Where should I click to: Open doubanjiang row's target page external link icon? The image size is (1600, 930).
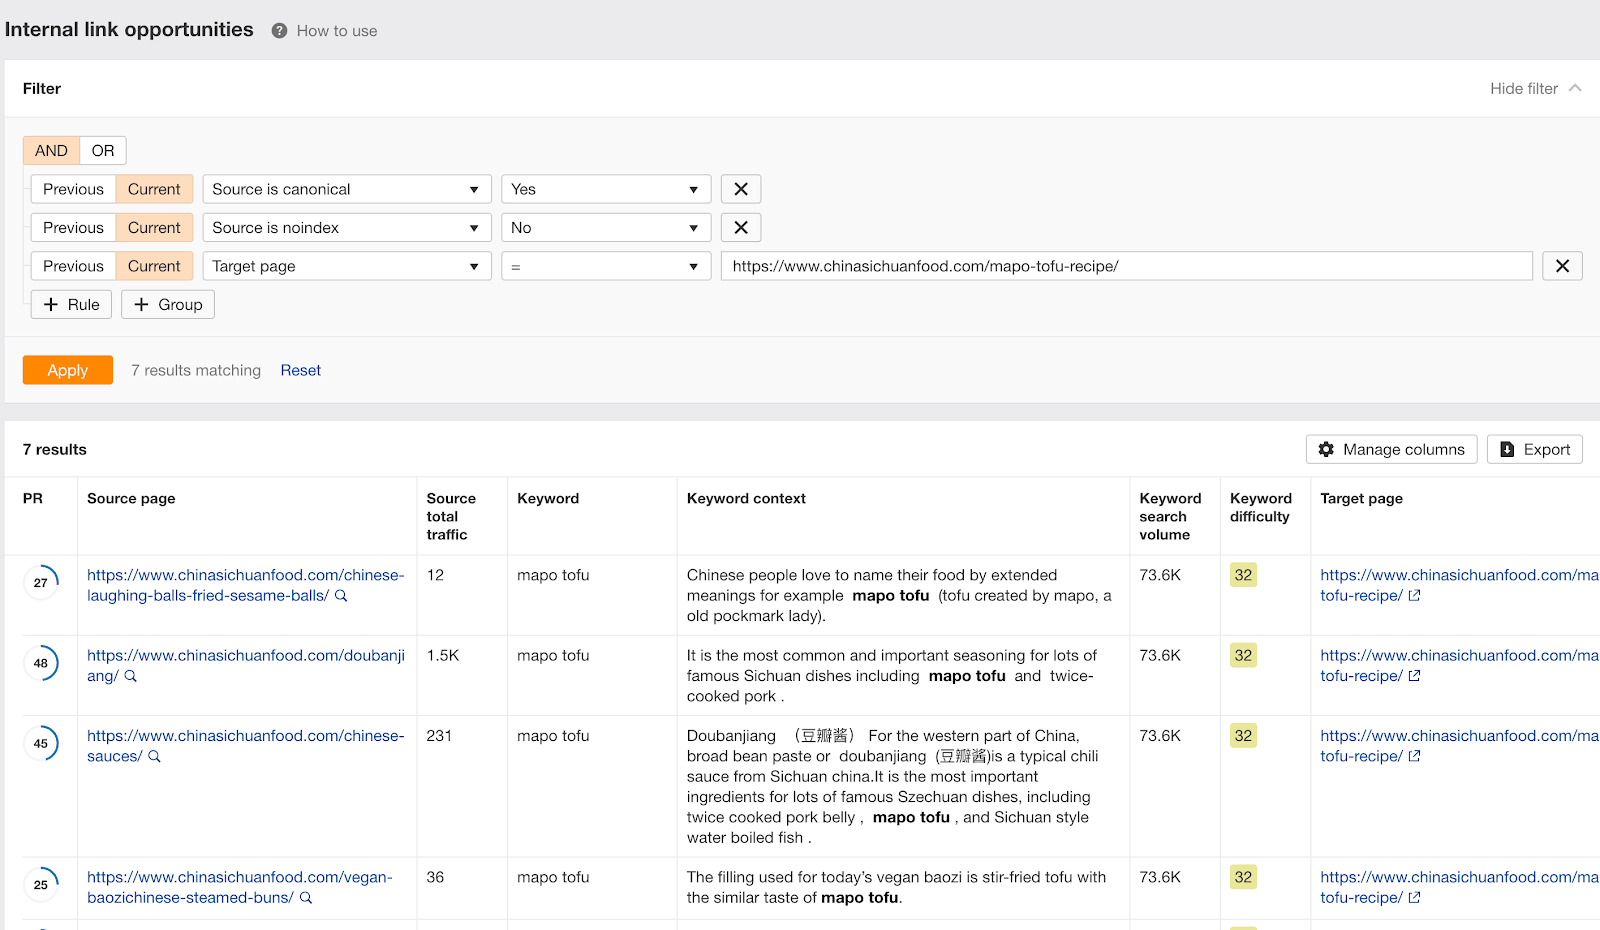tap(1413, 675)
